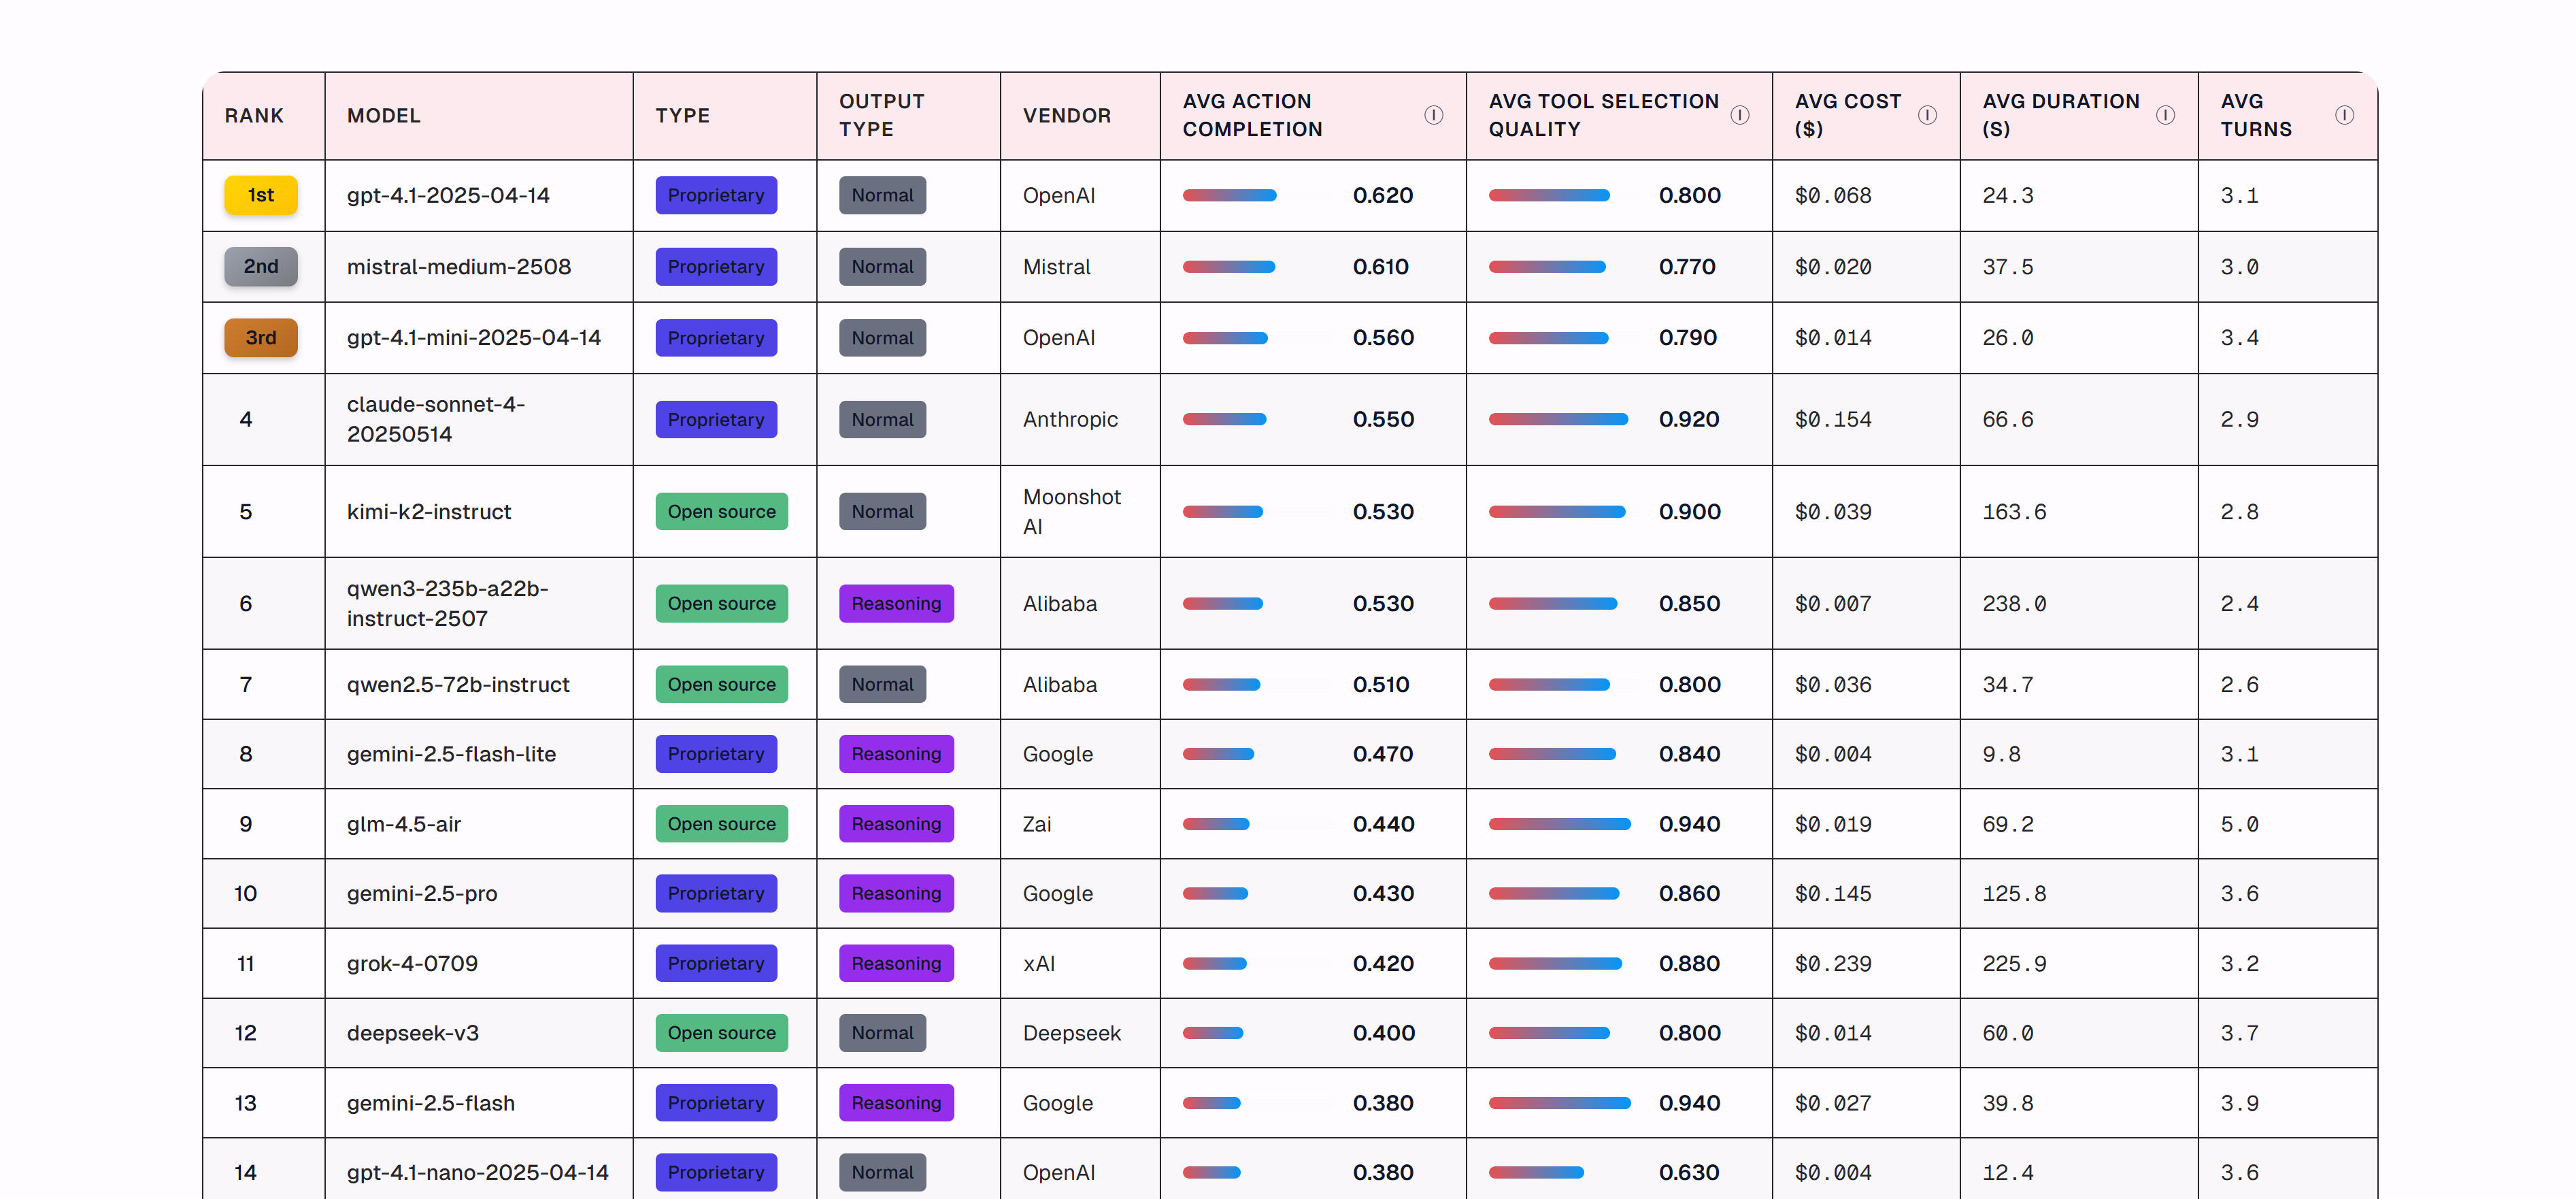
Task: Click the Proprietary tag for grok-4-0709
Action: click(x=715, y=963)
